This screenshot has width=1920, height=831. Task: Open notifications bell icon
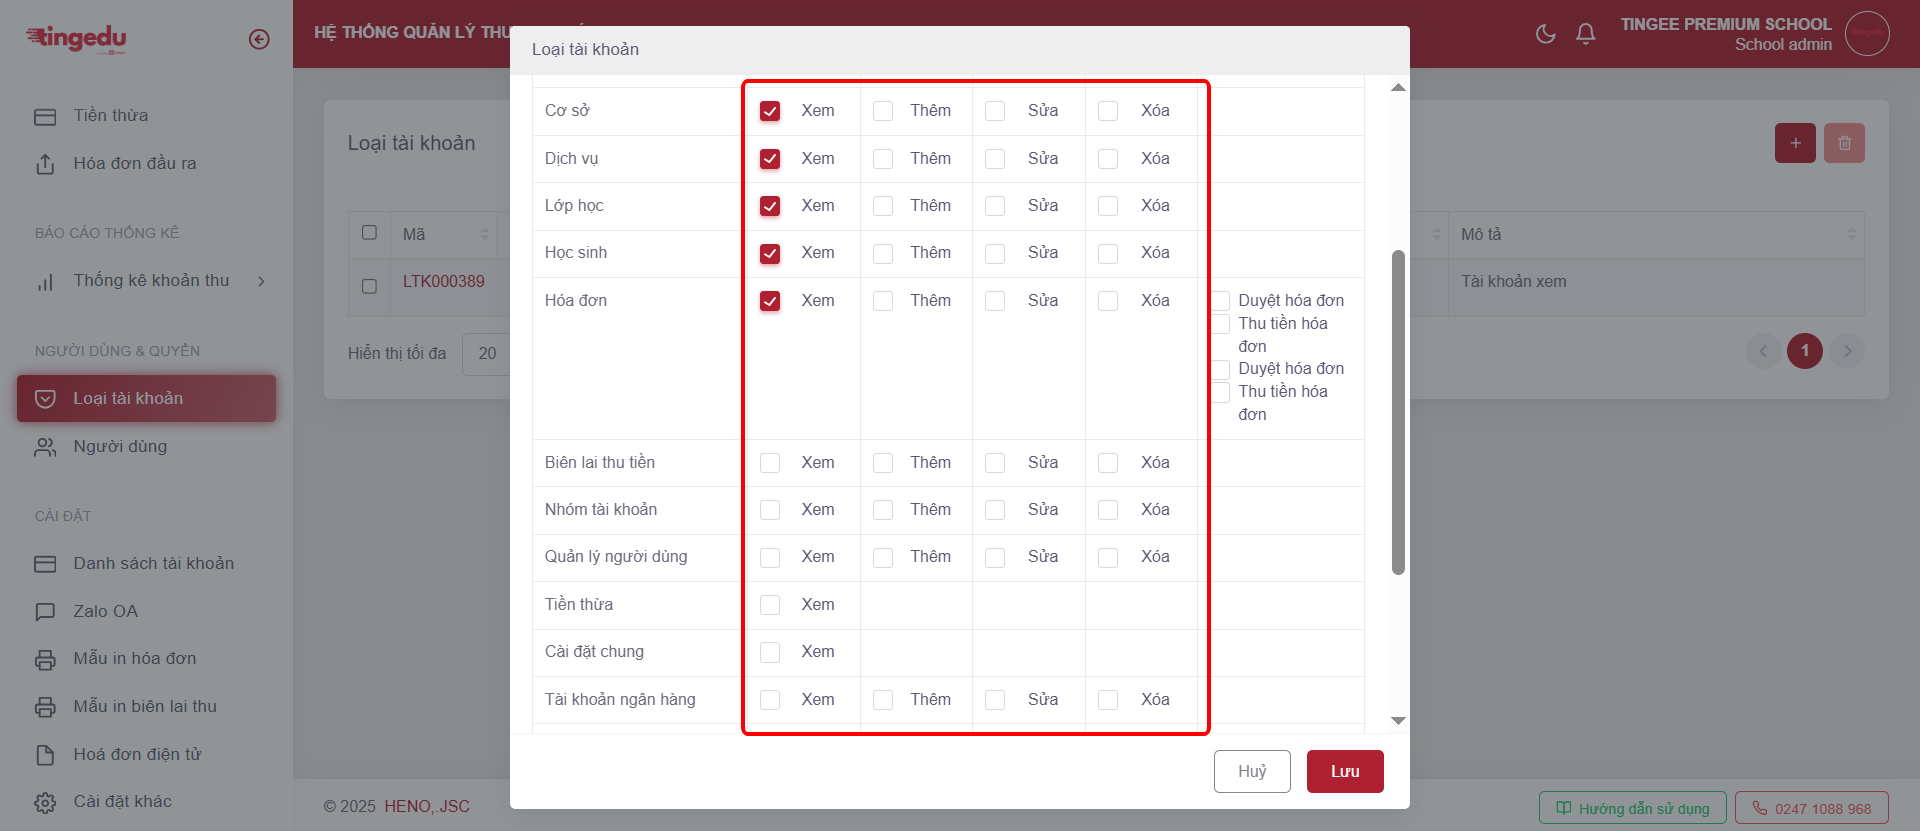(1585, 34)
